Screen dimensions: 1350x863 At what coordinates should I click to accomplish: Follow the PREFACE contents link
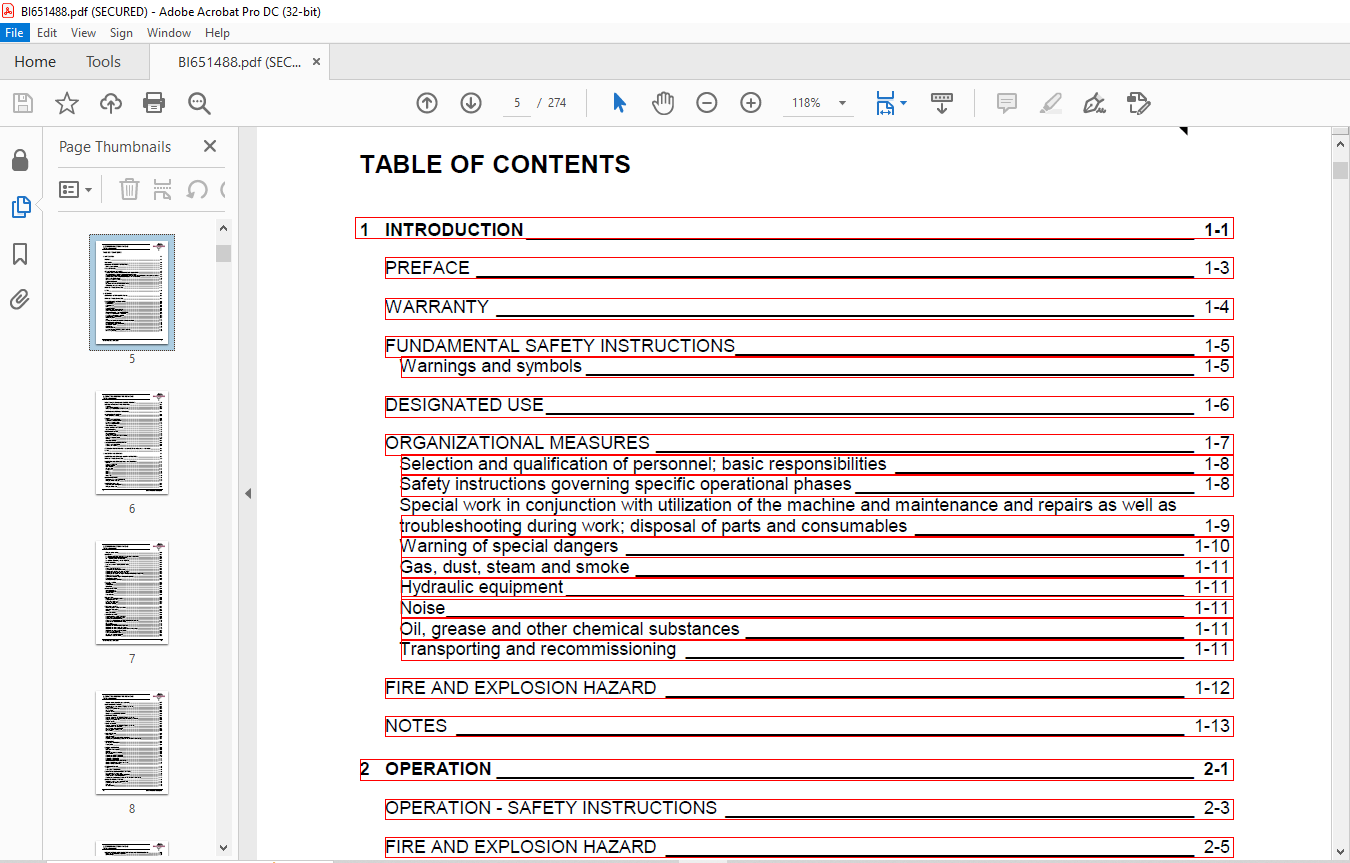coord(809,268)
